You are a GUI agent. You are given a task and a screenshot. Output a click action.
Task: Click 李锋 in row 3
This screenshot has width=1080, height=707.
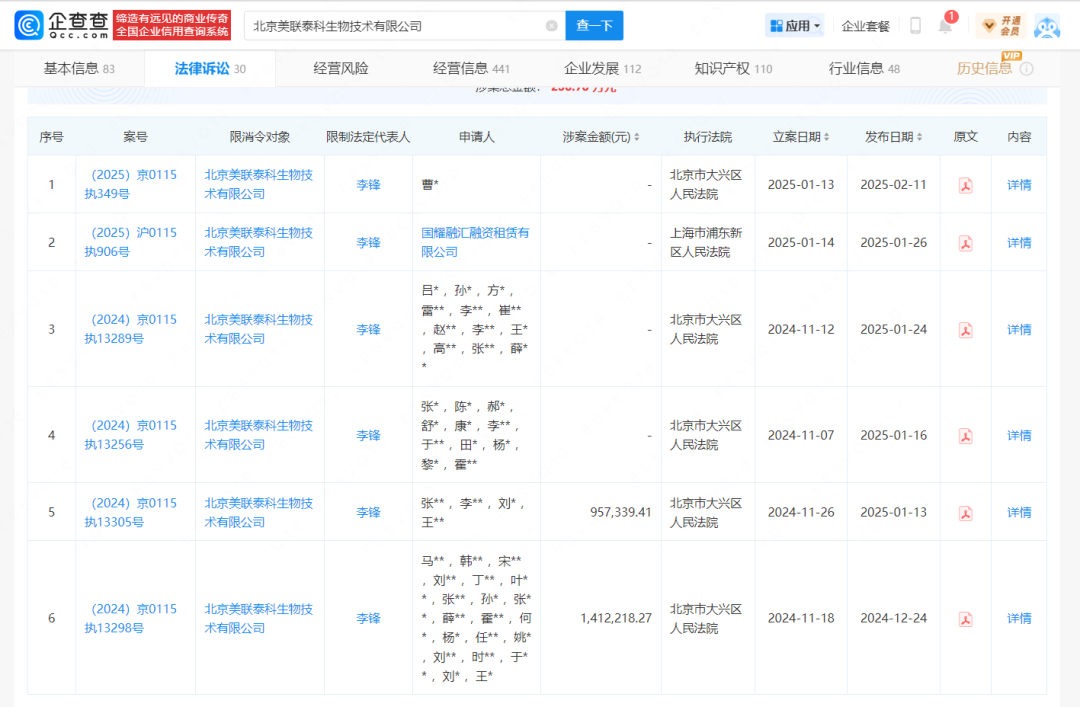pyautogui.click(x=368, y=329)
